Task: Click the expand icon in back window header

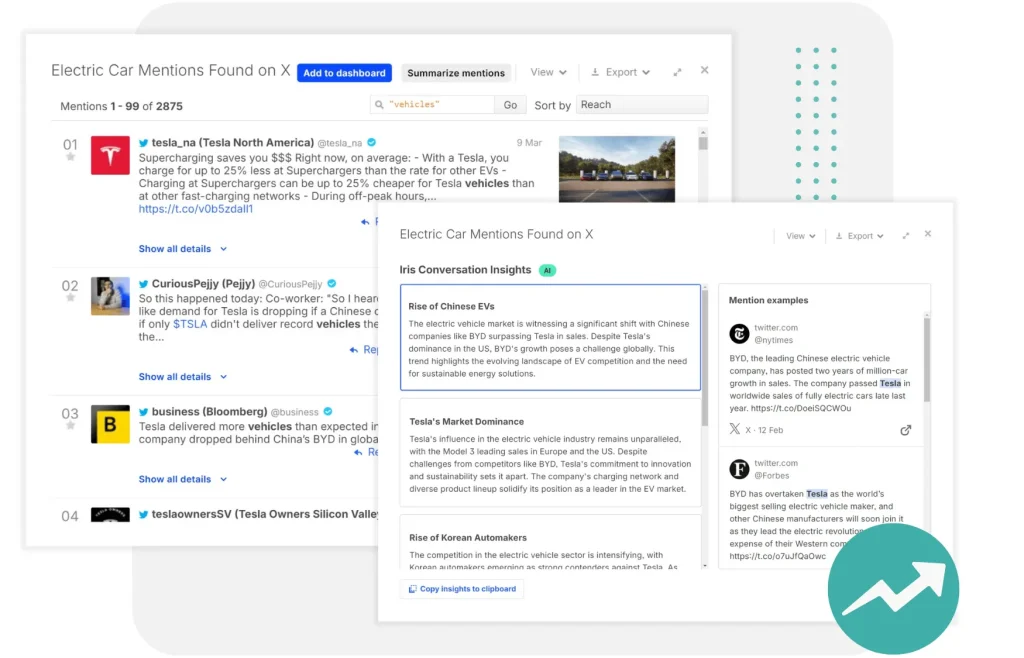Action: 677,72
